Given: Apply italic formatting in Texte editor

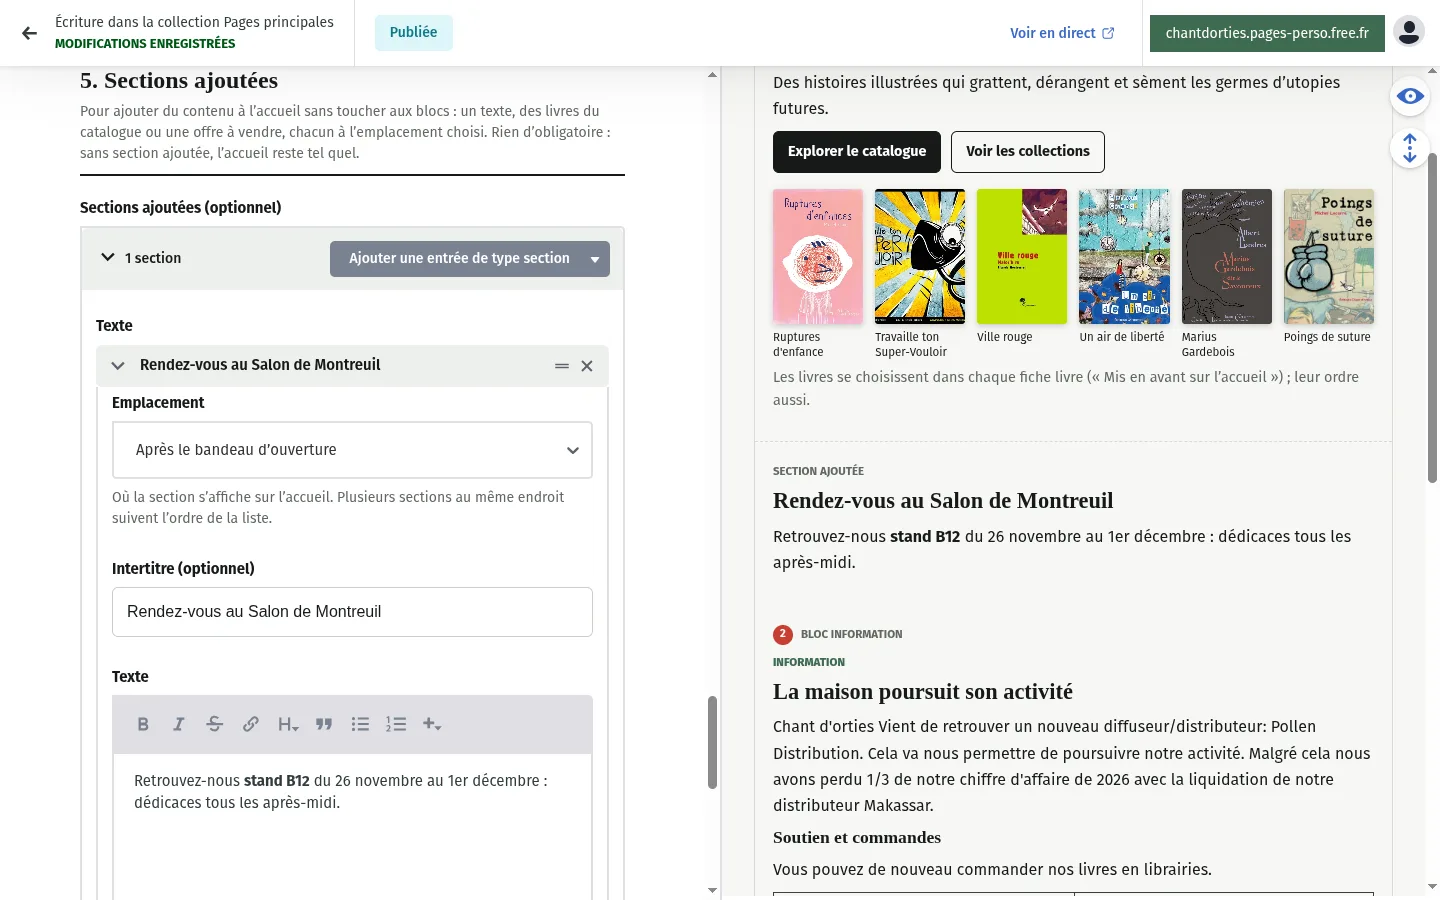Looking at the screenshot, I should coord(179,724).
